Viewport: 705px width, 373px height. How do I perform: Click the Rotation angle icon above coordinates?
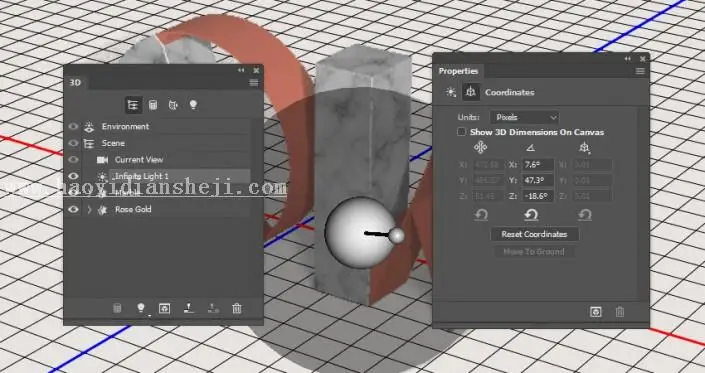[x=531, y=147]
